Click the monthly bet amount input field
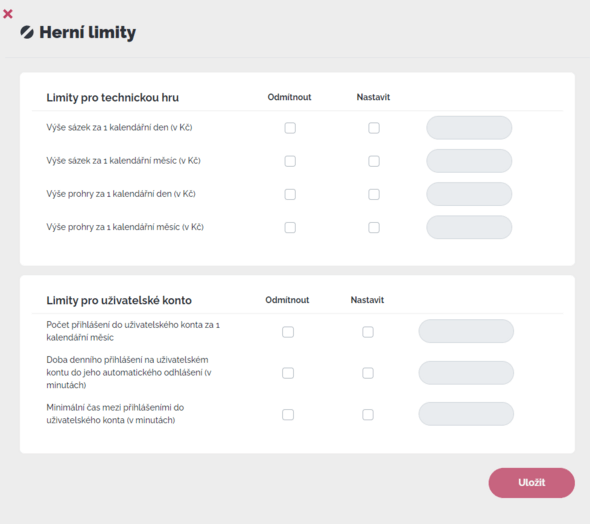 pyautogui.click(x=469, y=161)
